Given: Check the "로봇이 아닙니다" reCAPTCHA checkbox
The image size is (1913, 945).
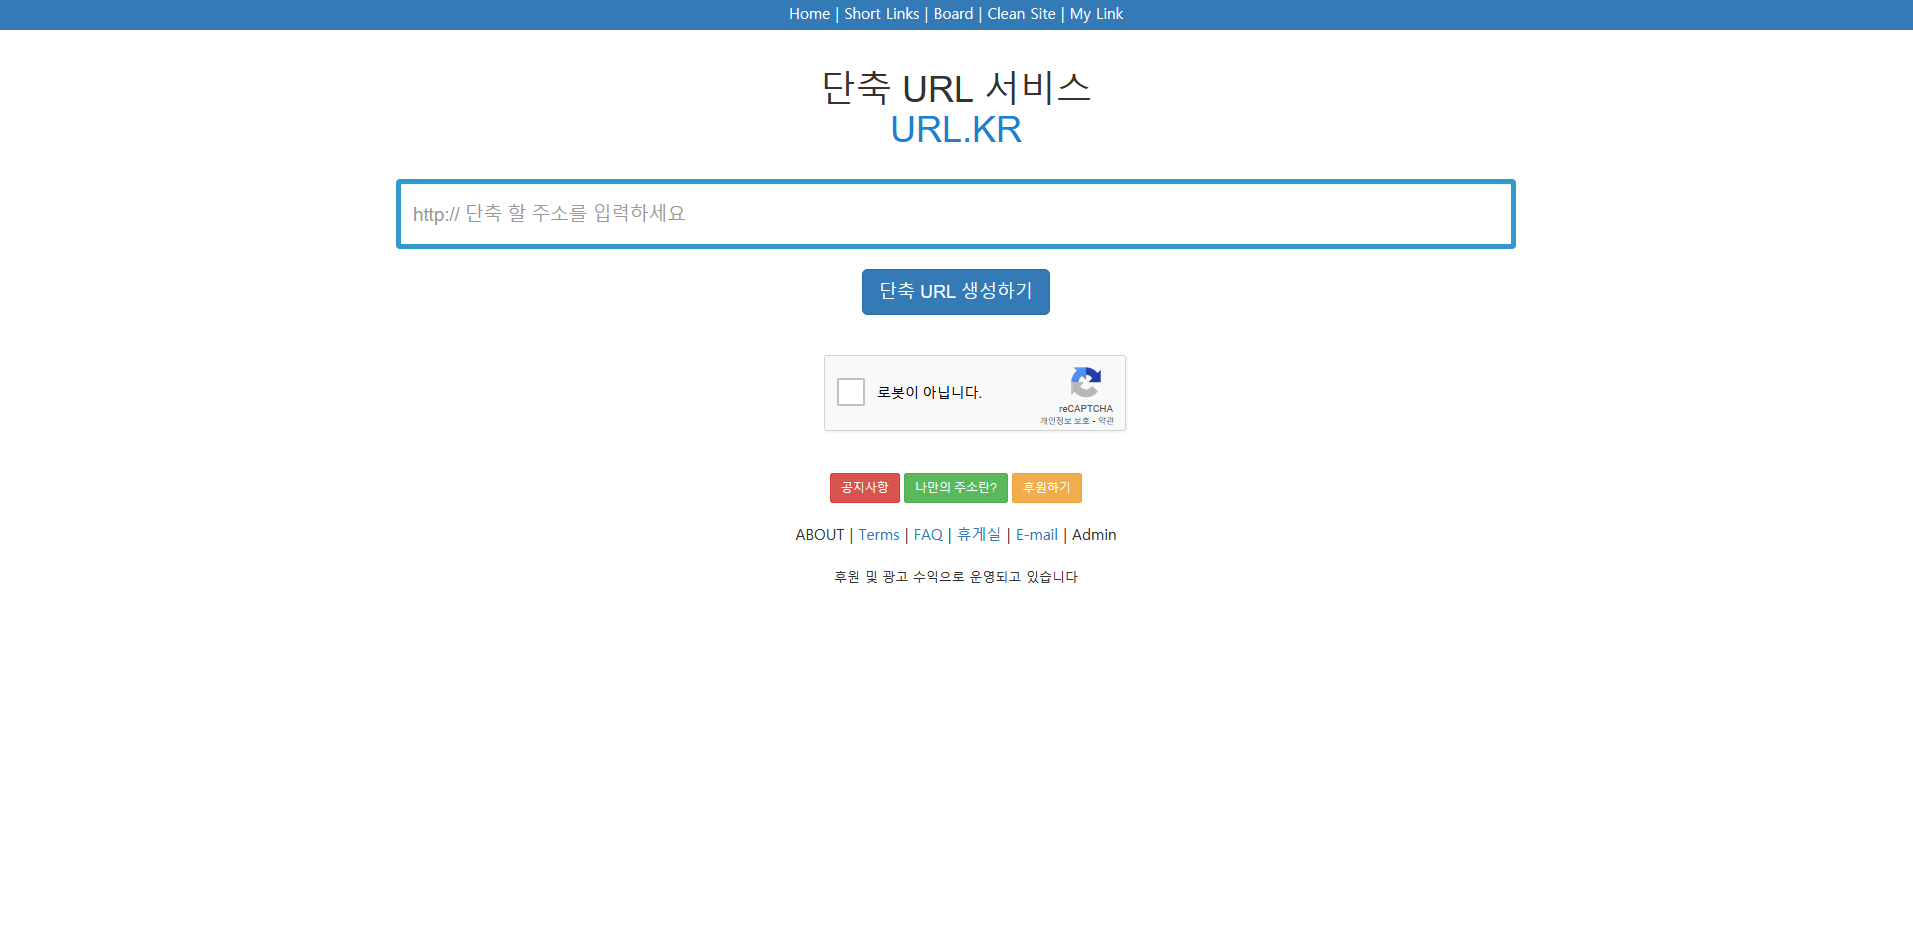Looking at the screenshot, I should [851, 392].
